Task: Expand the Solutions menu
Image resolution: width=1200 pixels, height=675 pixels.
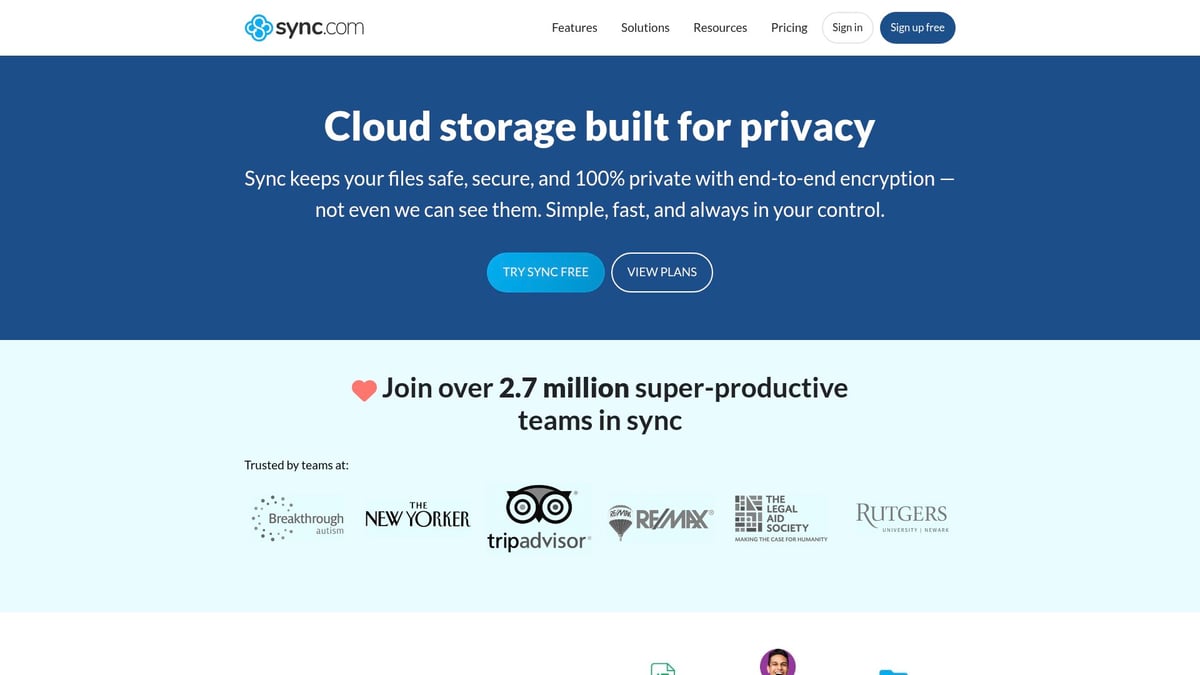Action: (645, 27)
